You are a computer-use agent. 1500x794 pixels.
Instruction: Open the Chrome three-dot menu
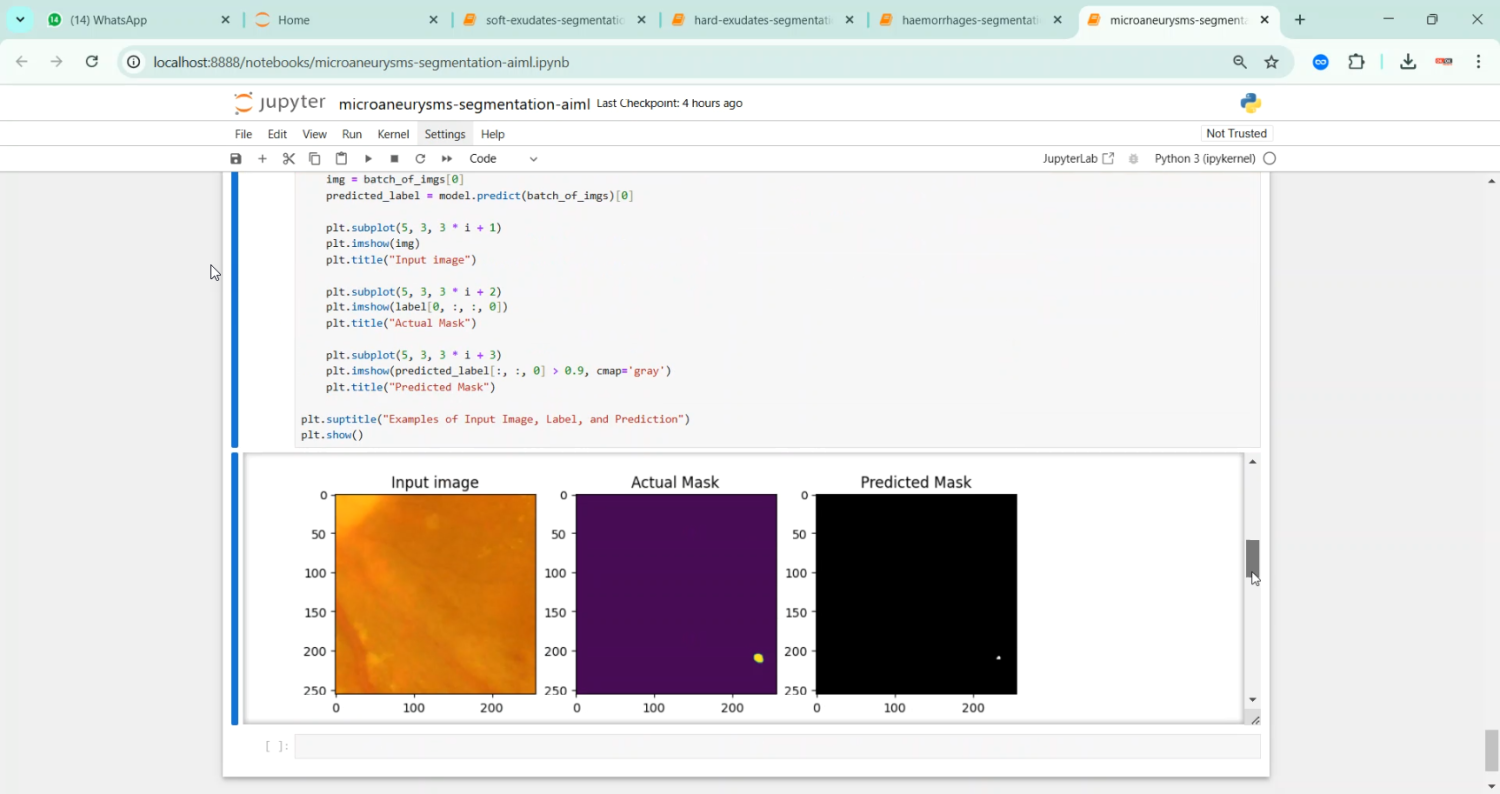pos(1478,62)
